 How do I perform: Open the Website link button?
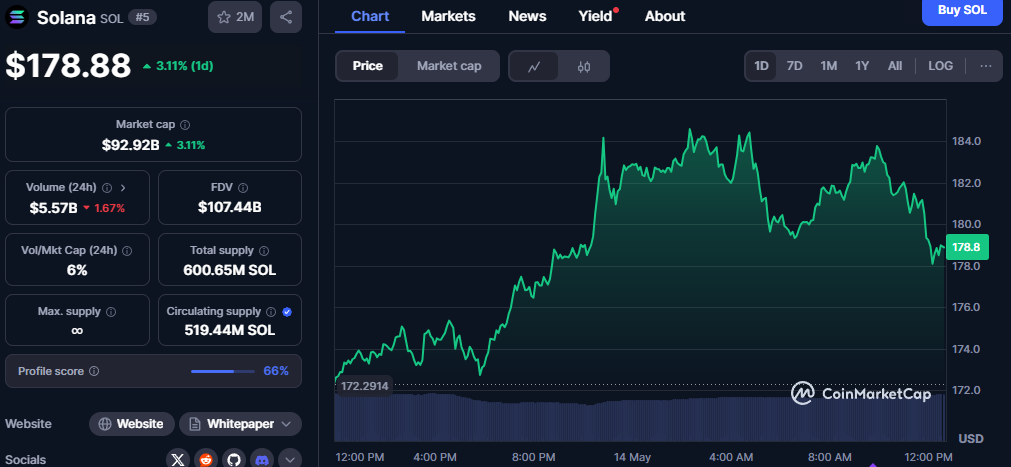[x=132, y=424]
